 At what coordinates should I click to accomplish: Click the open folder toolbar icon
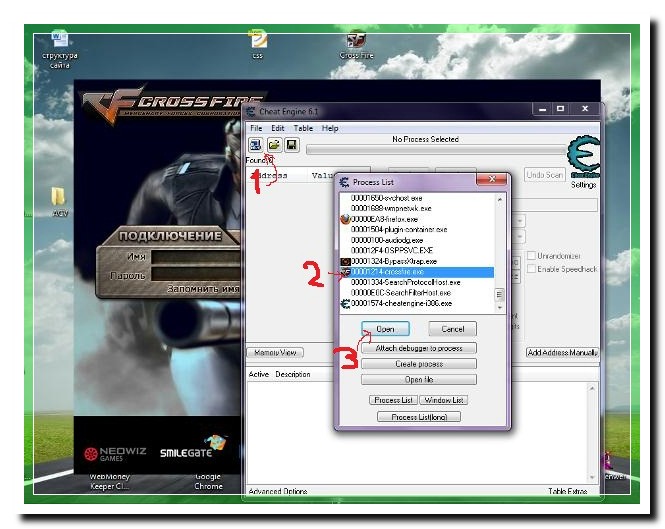click(274, 145)
